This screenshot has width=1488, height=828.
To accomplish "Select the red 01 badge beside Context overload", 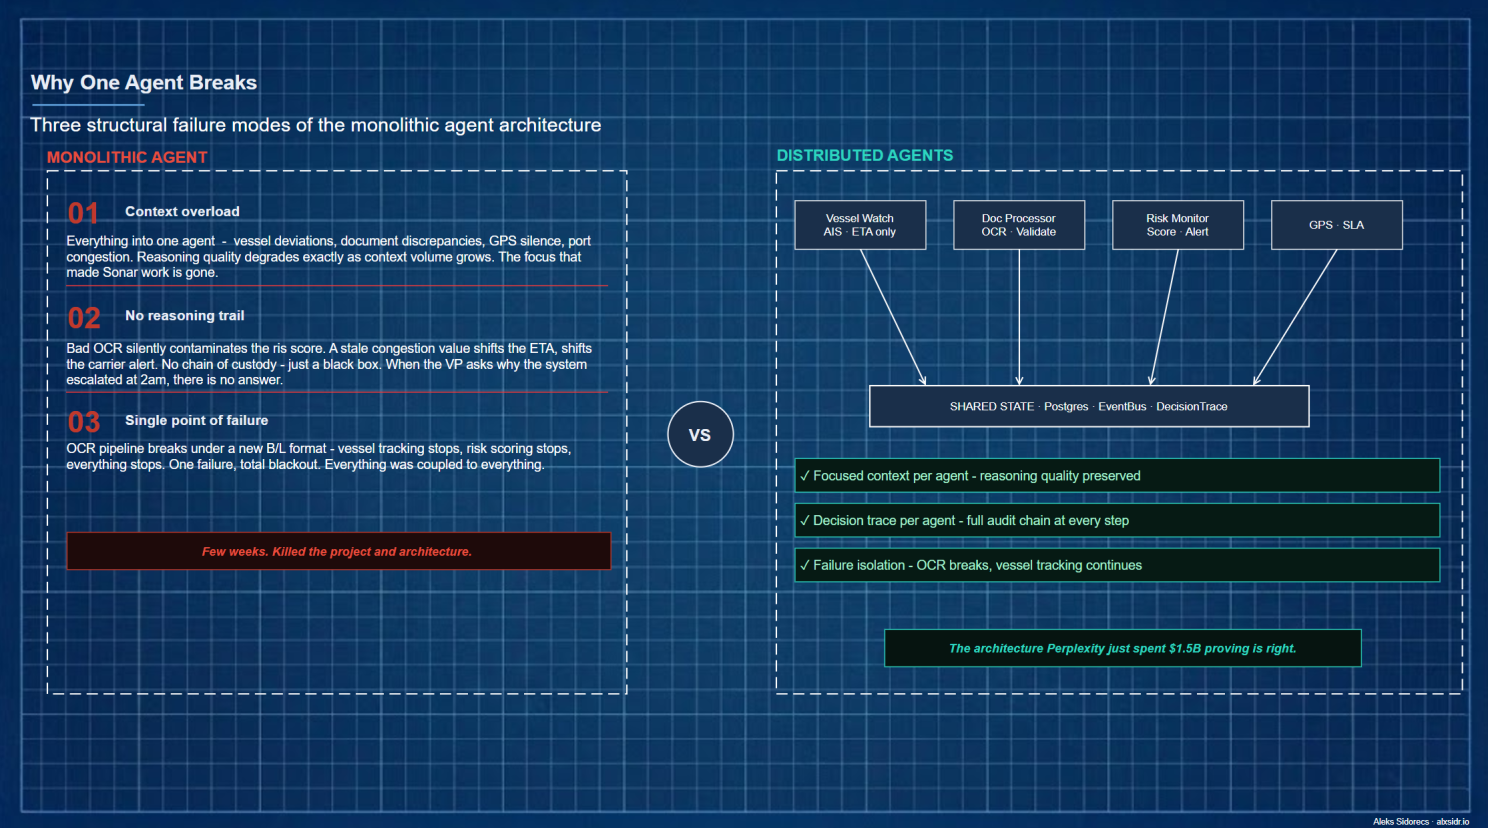I will click(83, 213).
